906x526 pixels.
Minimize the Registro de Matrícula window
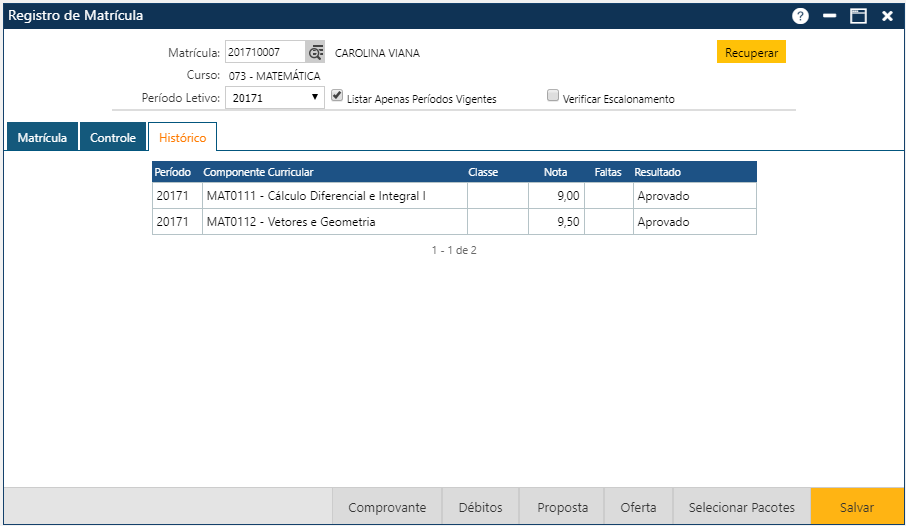coord(829,16)
